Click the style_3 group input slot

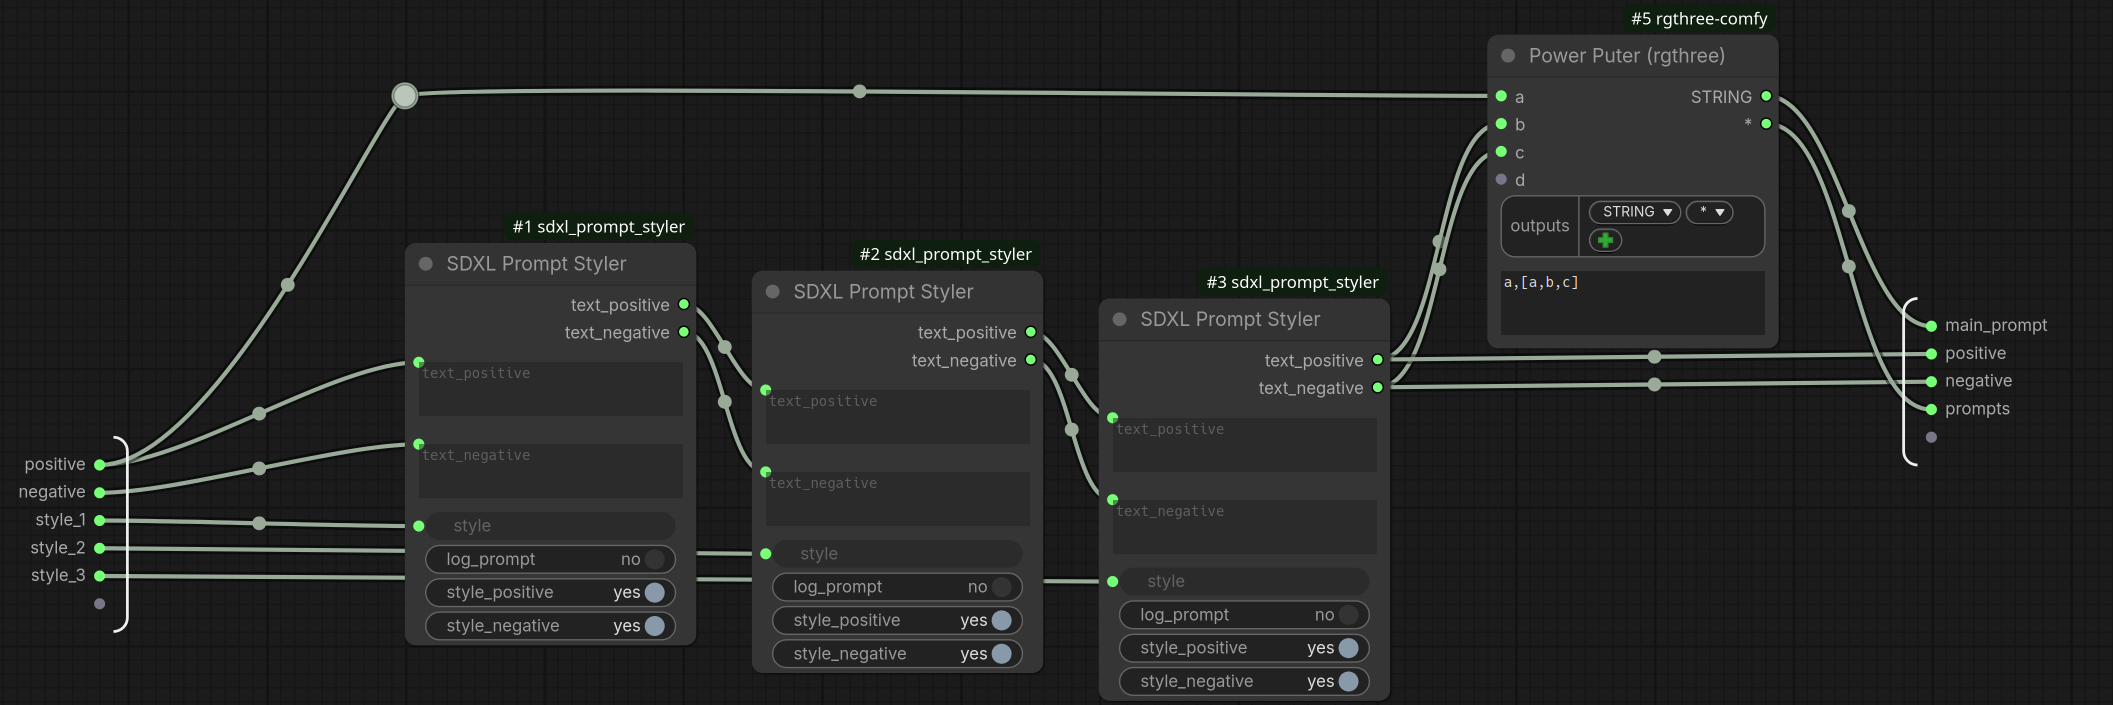pyautogui.click(x=100, y=576)
